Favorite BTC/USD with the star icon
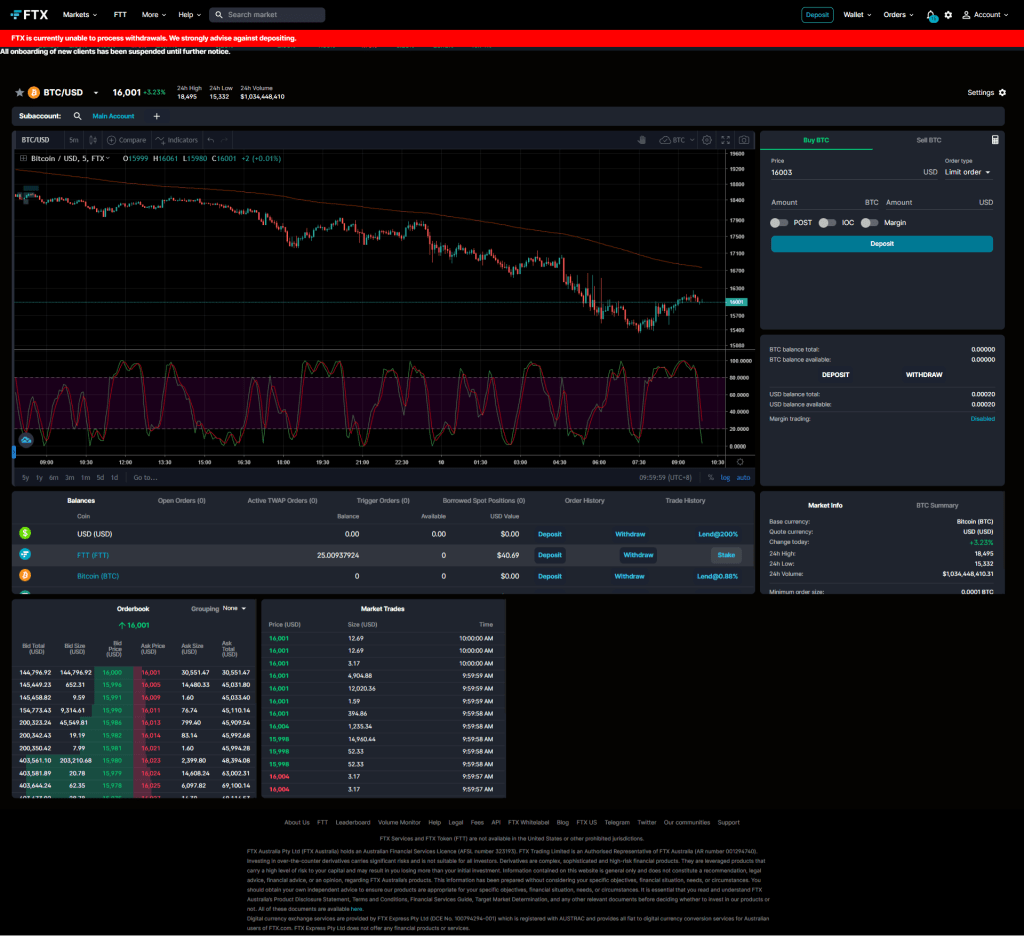 (x=19, y=93)
